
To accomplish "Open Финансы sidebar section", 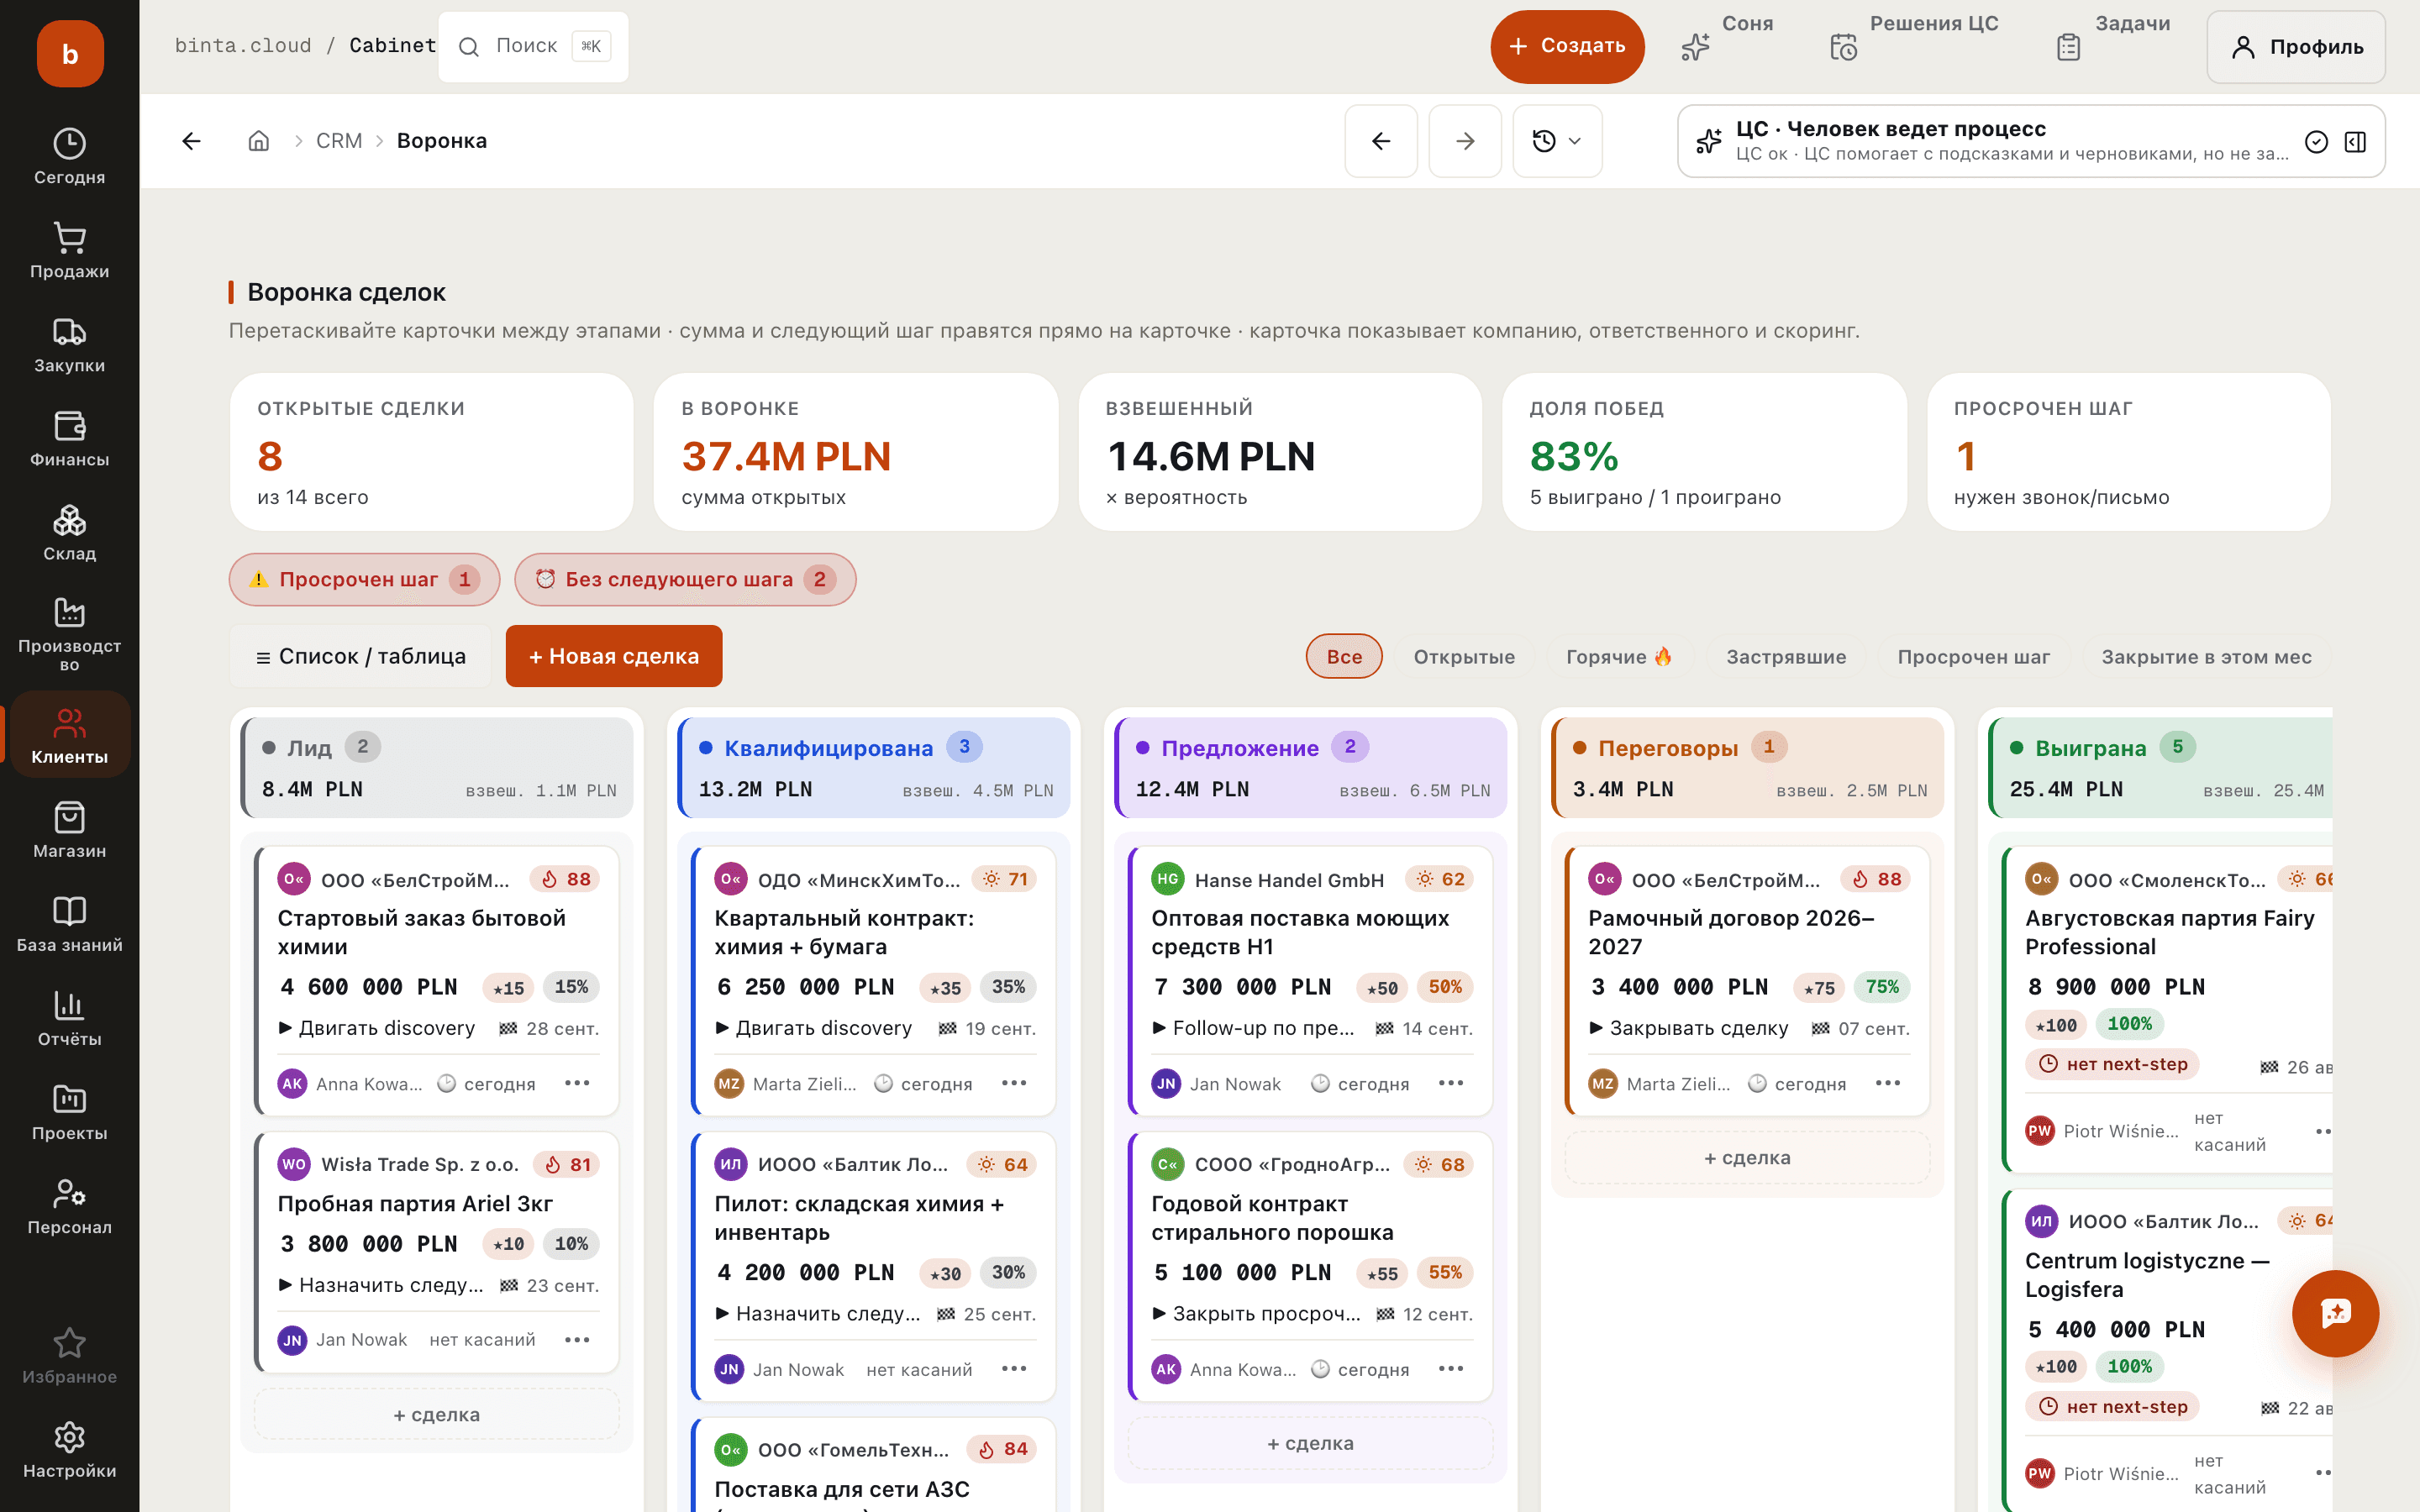I will tap(69, 439).
